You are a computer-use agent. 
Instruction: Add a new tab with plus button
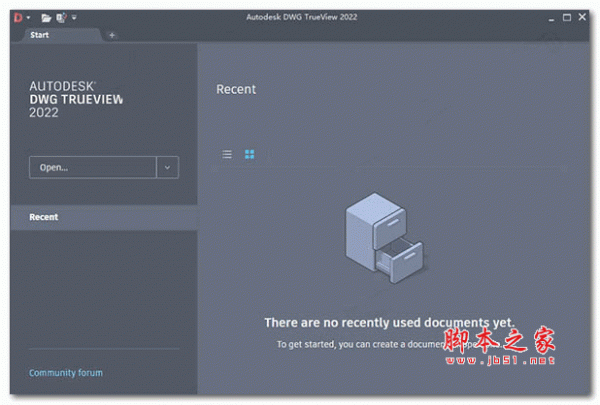(x=112, y=35)
